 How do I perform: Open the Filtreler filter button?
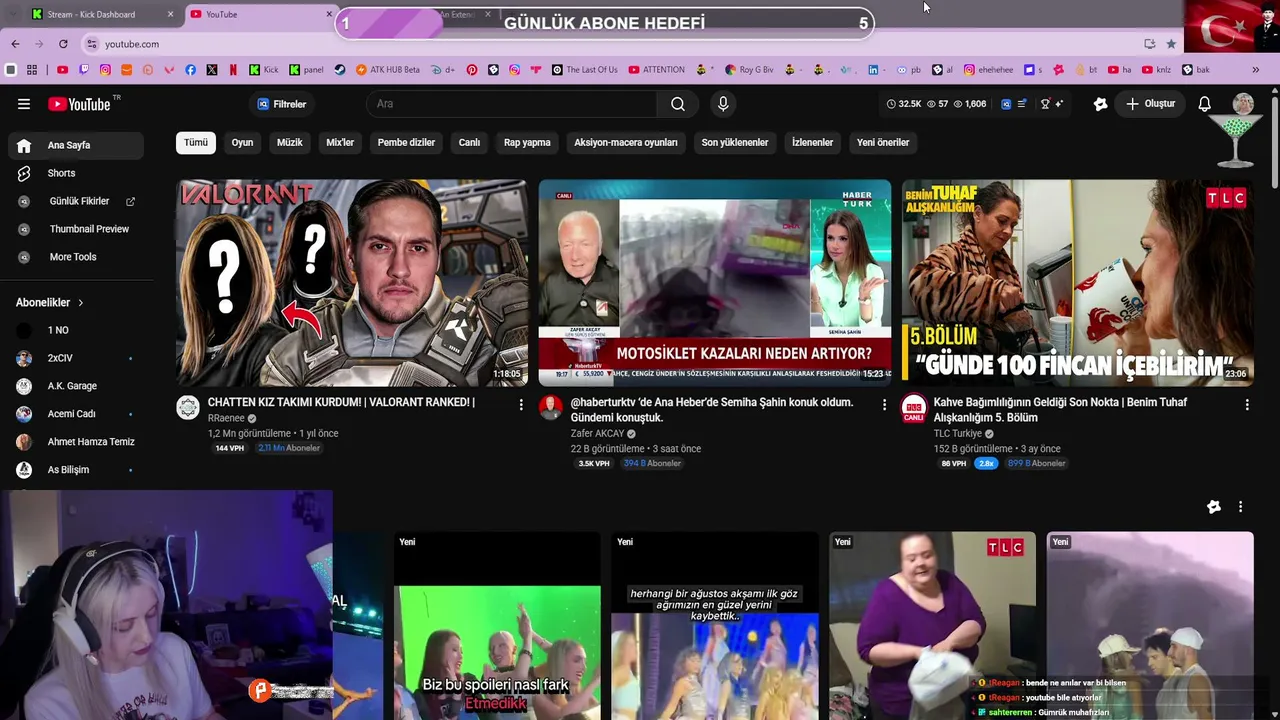[x=281, y=104]
